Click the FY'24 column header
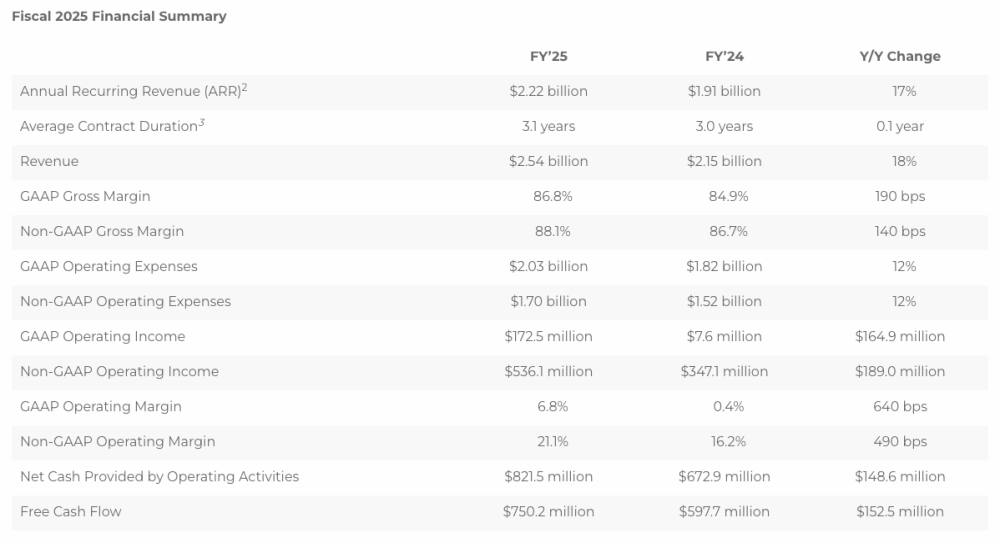 point(724,56)
